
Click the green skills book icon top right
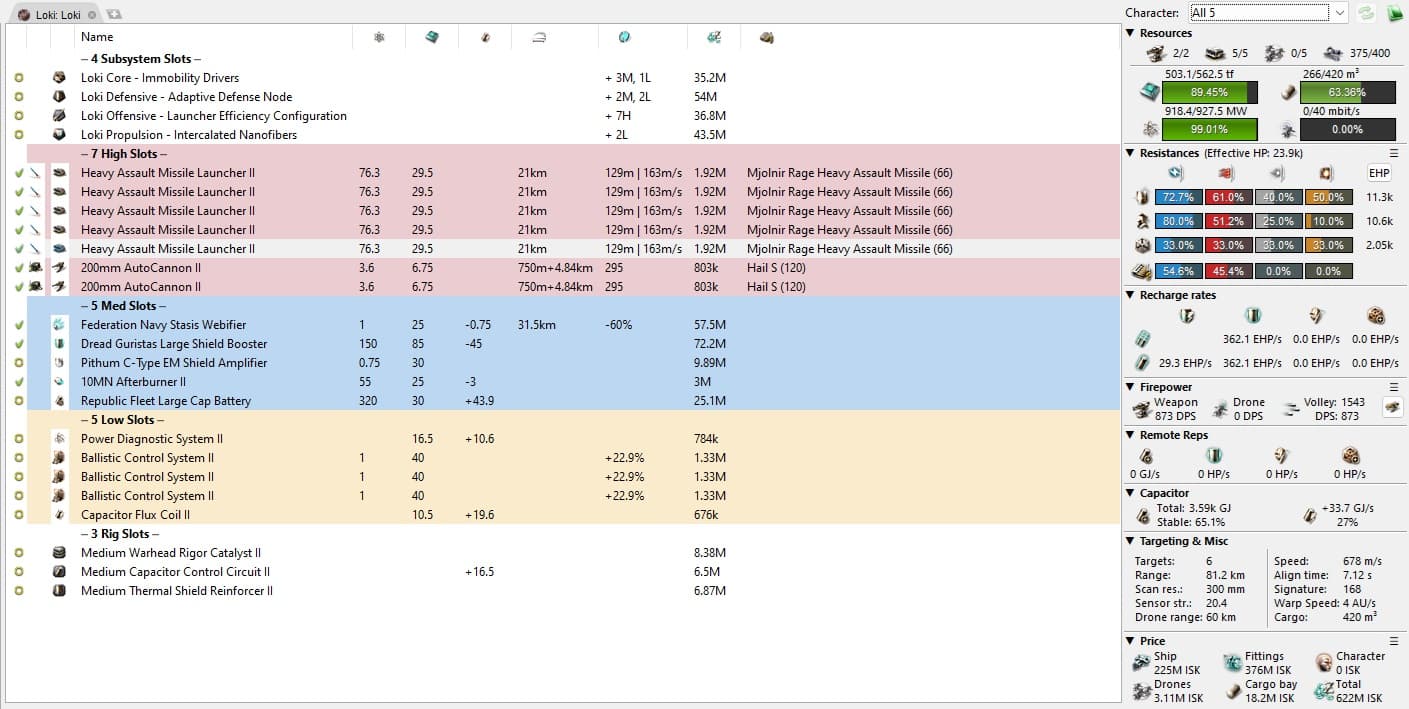pyautogui.click(x=1395, y=13)
